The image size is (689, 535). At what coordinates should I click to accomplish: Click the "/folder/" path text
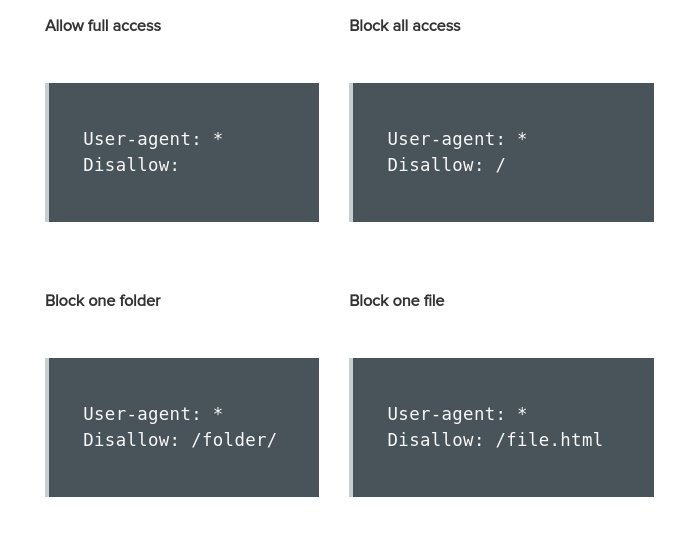pyautogui.click(x=234, y=440)
